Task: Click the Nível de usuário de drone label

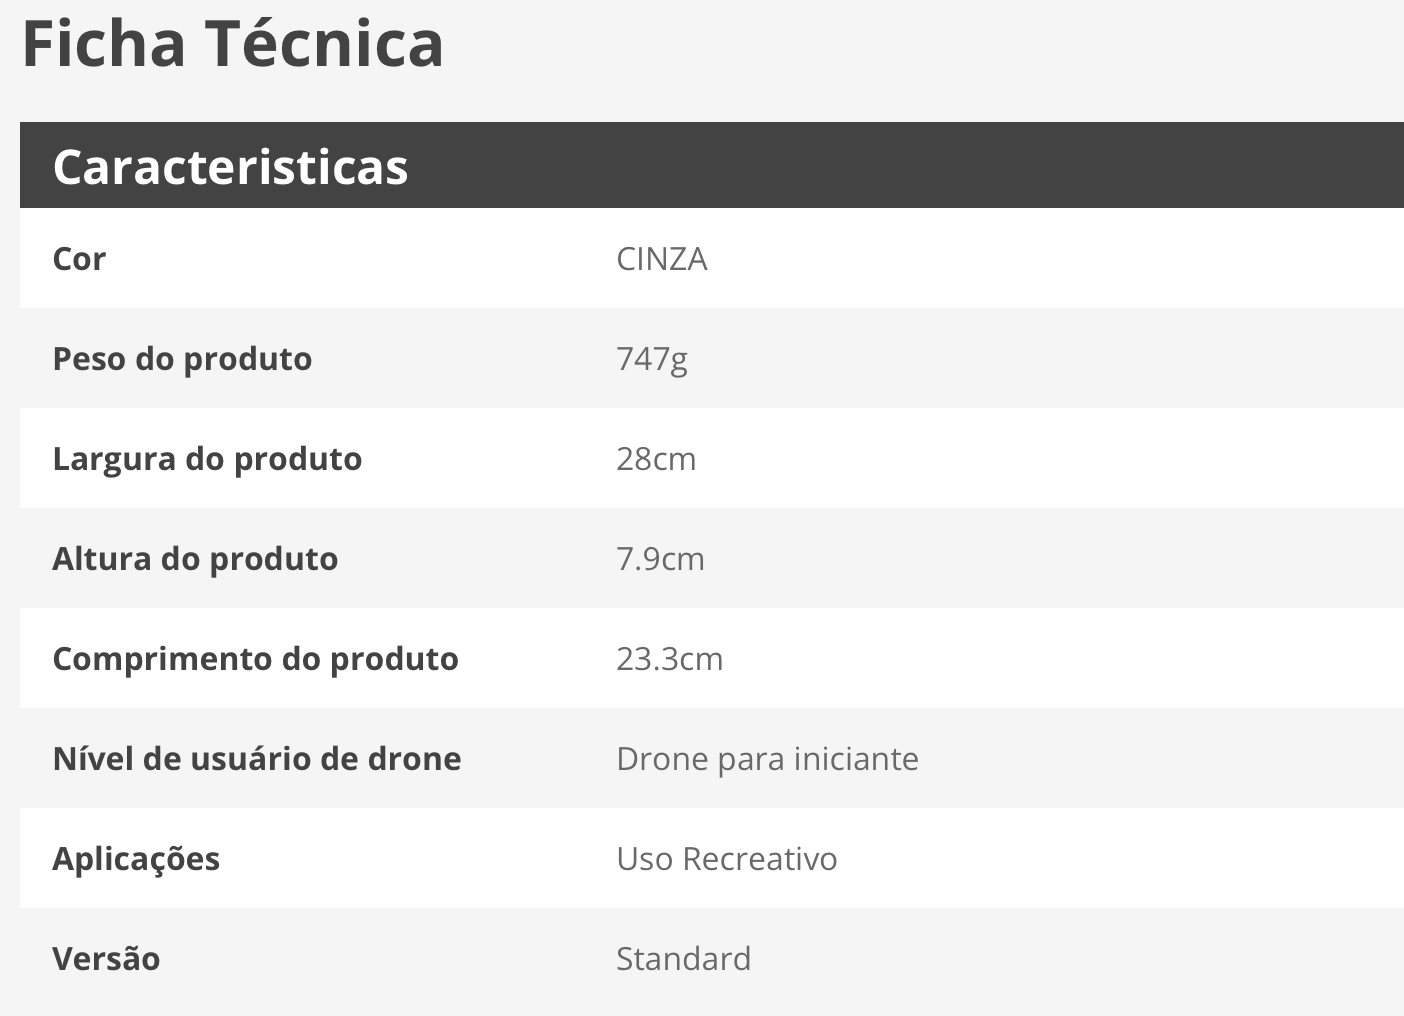Action: [x=257, y=759]
